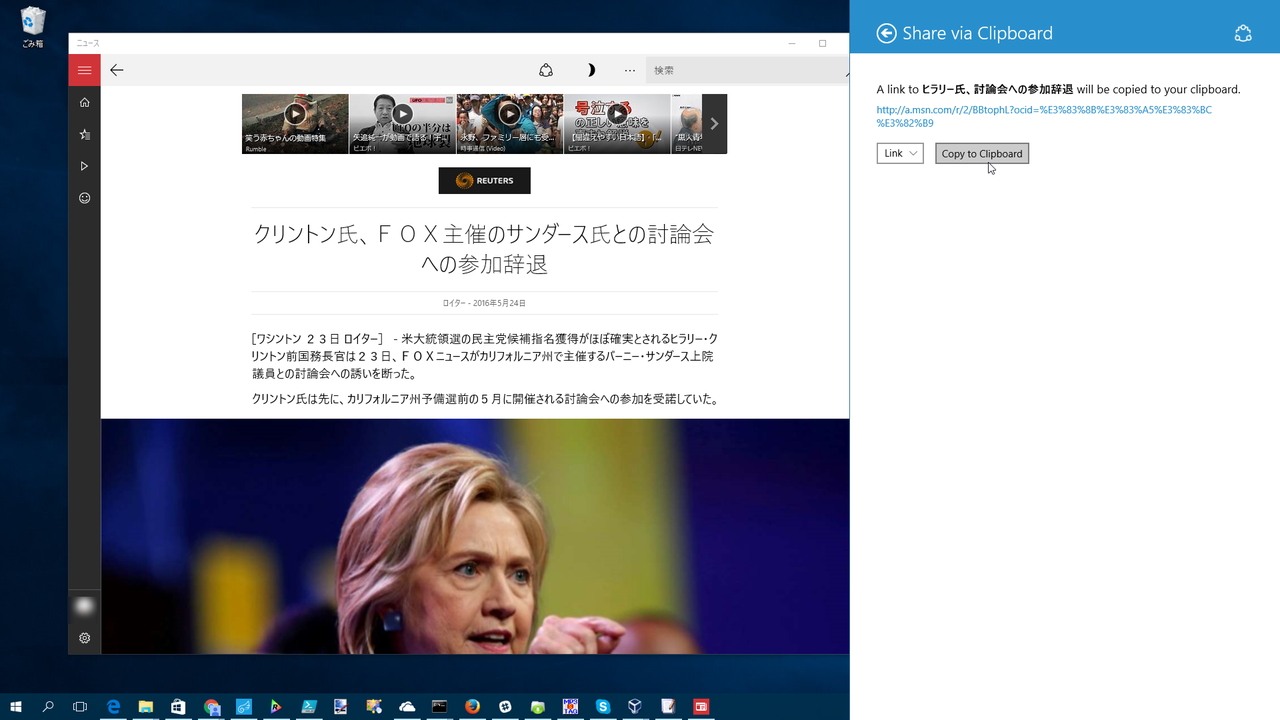Open Videos via the play sidebar icon
The height and width of the screenshot is (720, 1280).
coord(84,165)
